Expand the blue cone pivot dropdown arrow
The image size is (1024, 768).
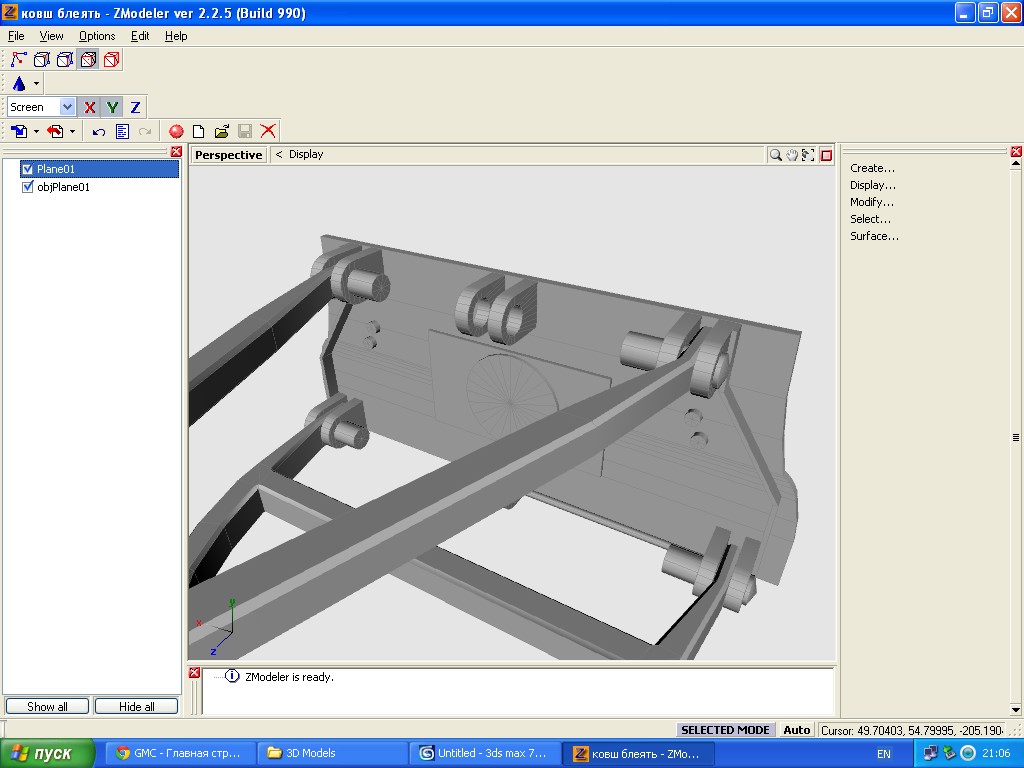[37, 84]
